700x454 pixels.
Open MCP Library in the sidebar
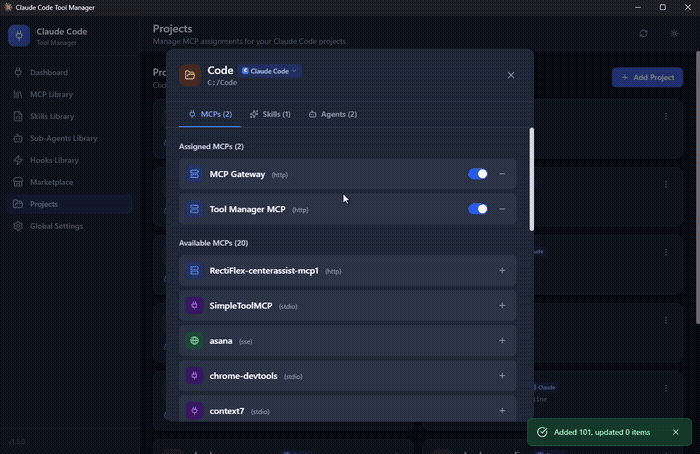(x=69, y=94)
